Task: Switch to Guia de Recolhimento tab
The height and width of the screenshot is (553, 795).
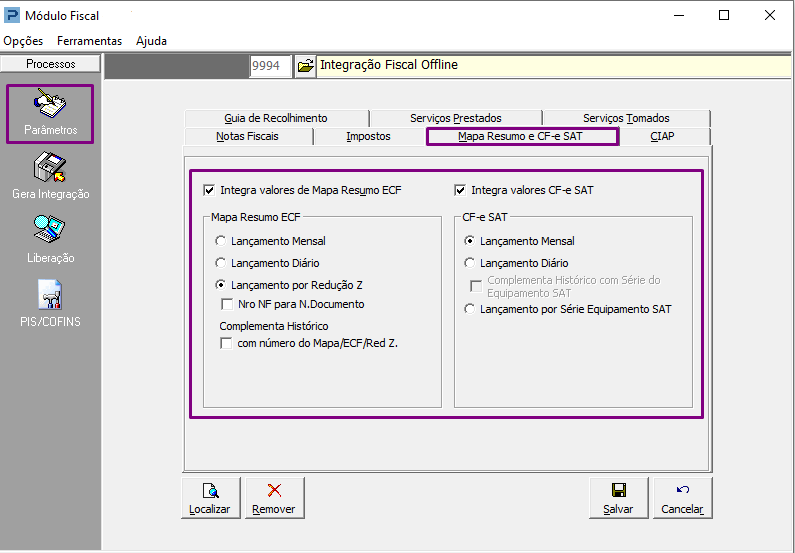Action: [x=276, y=118]
